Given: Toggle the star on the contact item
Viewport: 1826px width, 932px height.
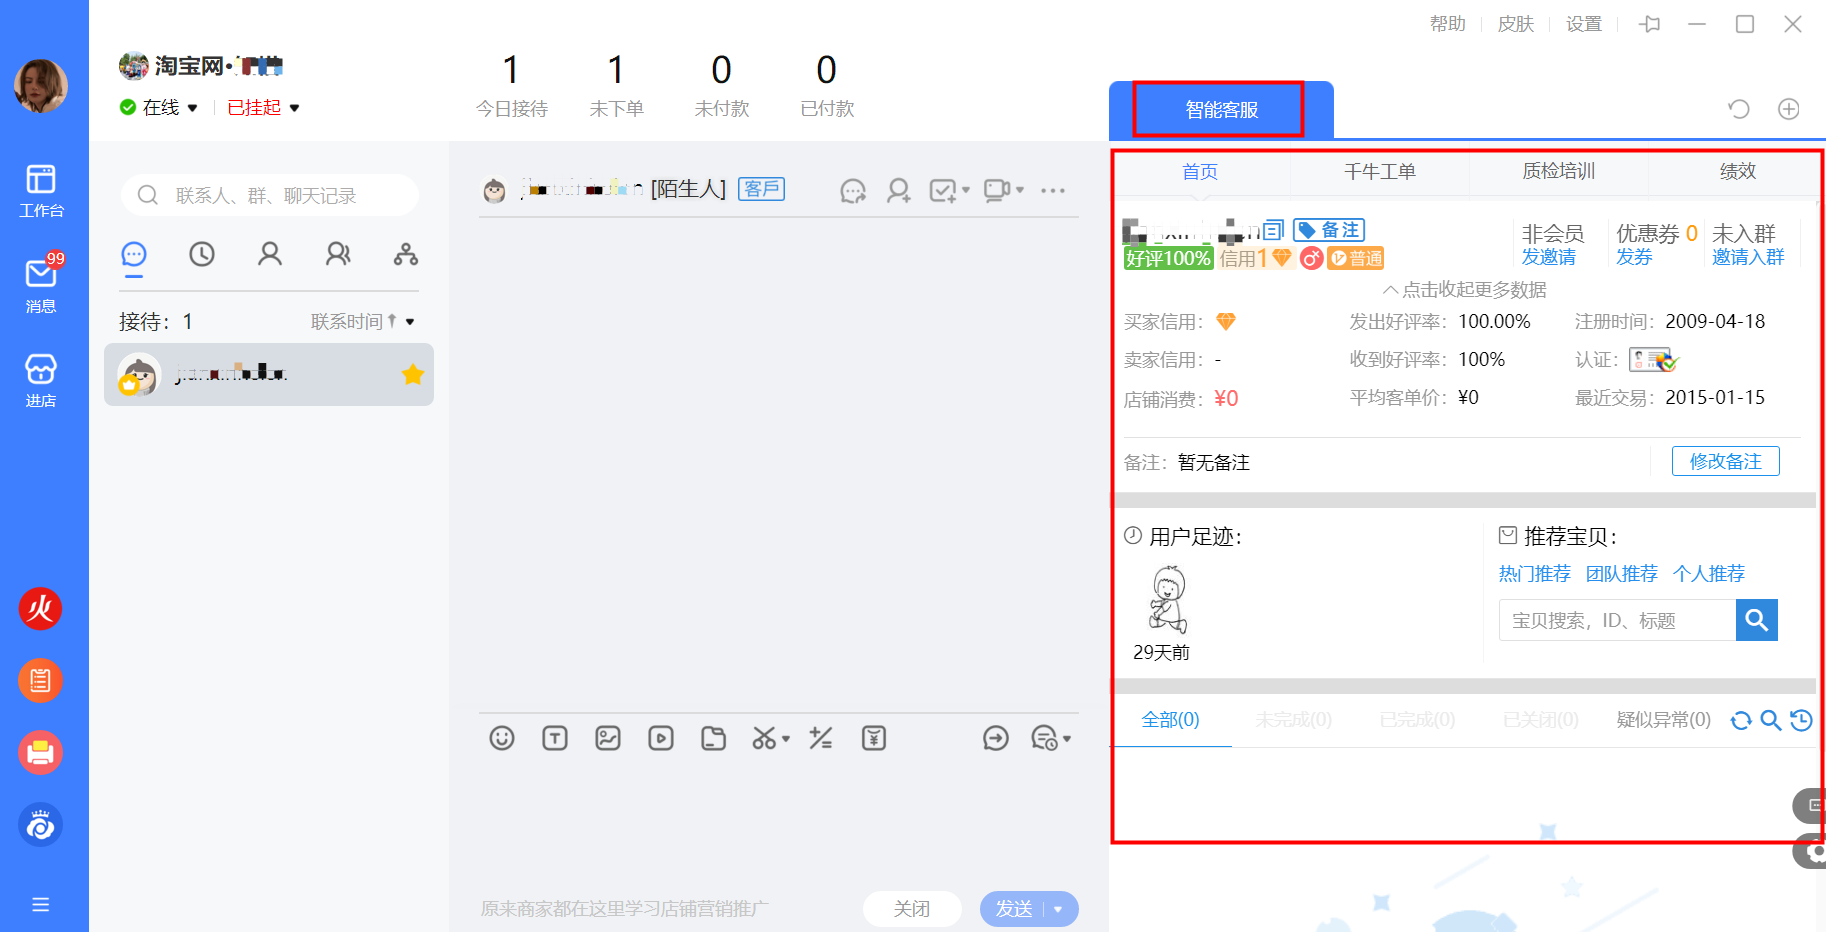Looking at the screenshot, I should 413,375.
